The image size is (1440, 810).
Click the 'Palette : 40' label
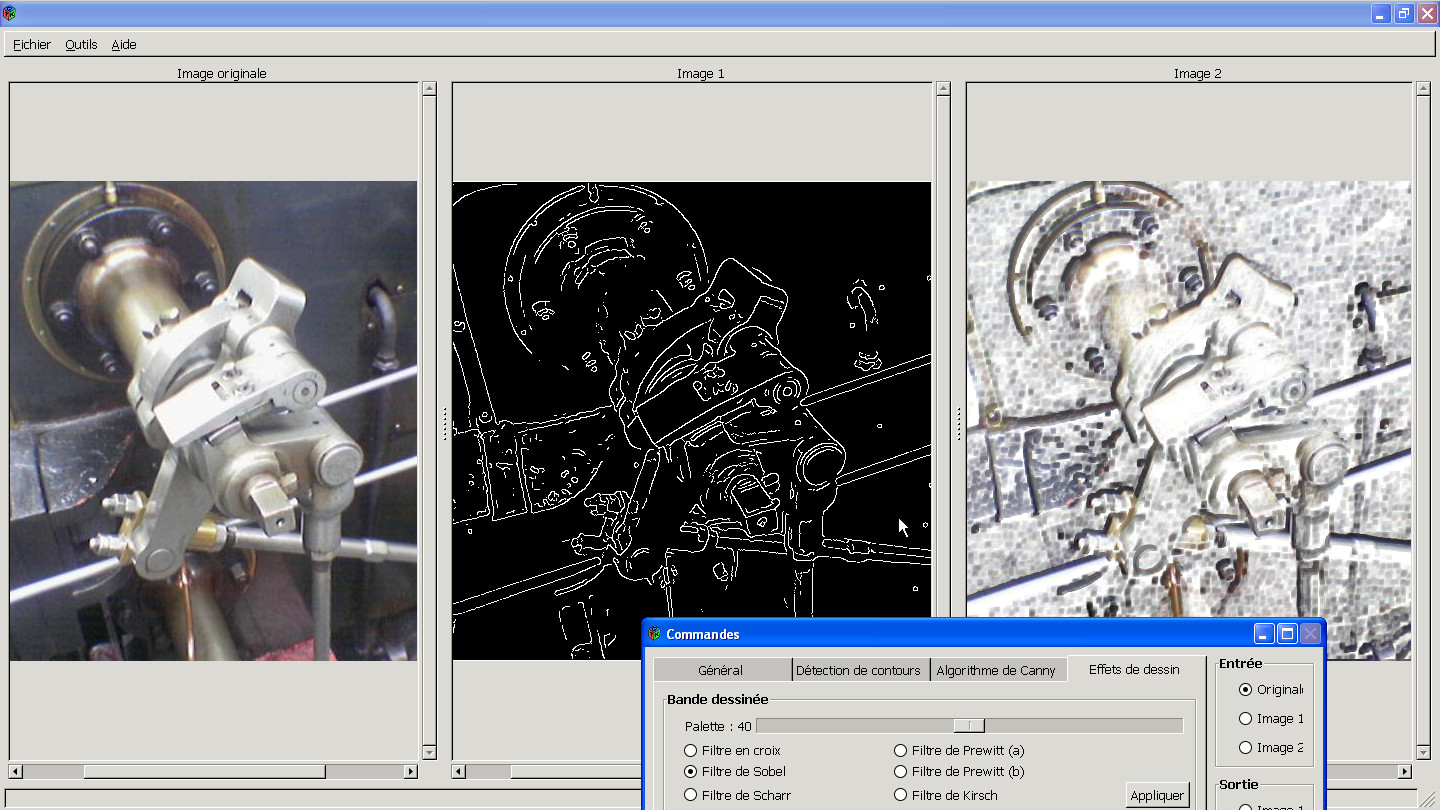[x=718, y=726]
